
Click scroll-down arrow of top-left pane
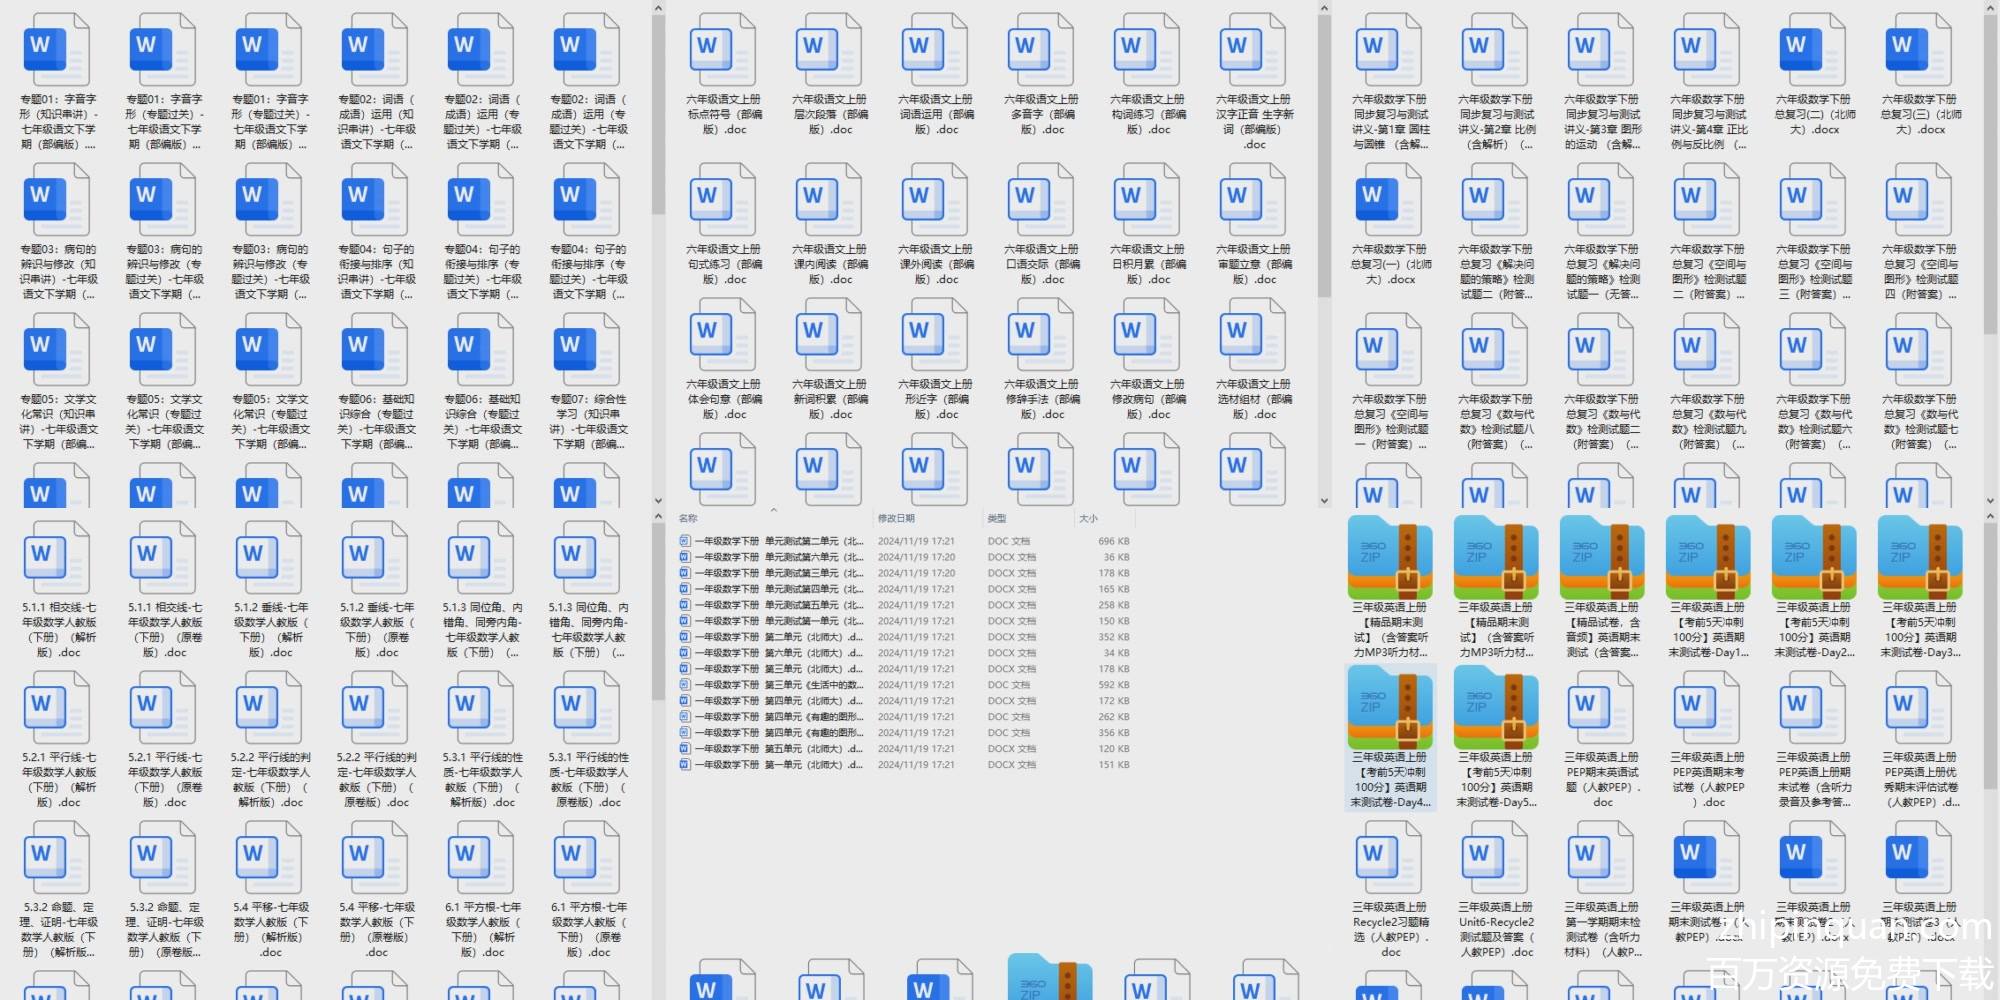(658, 501)
